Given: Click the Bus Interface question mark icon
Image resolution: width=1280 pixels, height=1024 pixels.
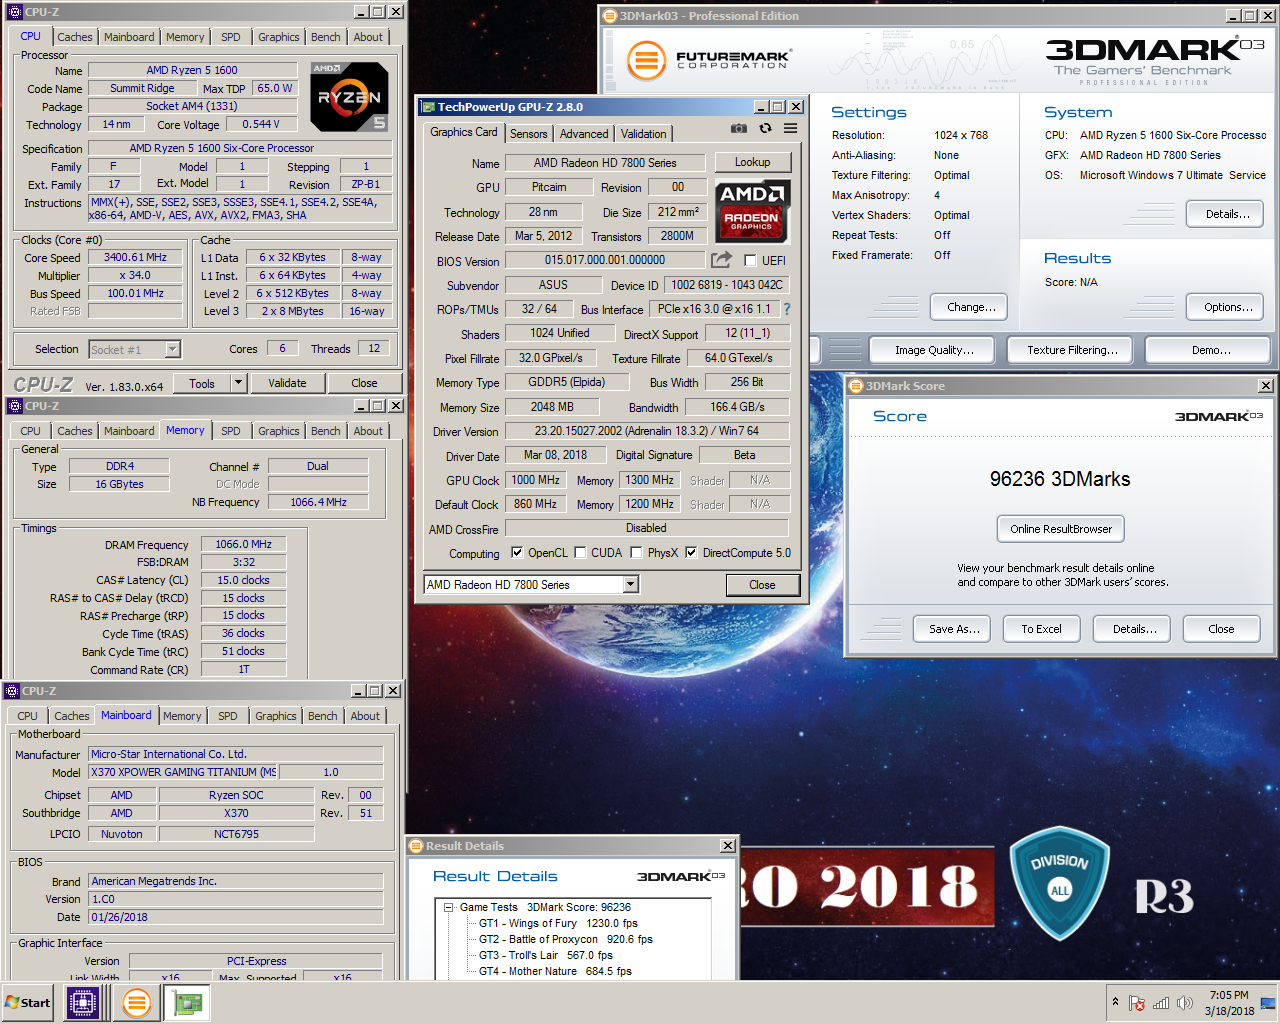Looking at the screenshot, I should point(787,309).
